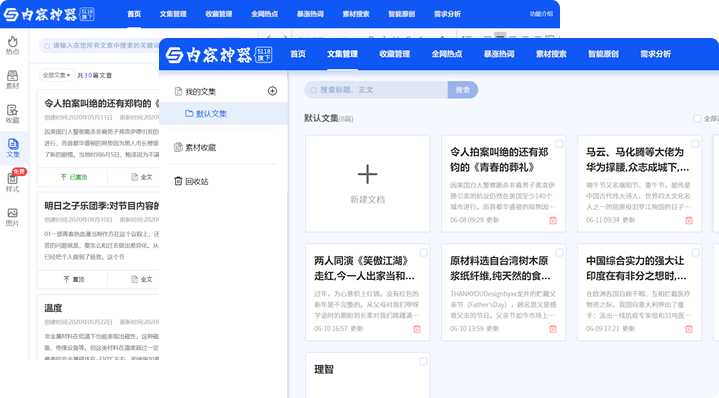Click the plus icon beside 我的文集

(x=272, y=91)
